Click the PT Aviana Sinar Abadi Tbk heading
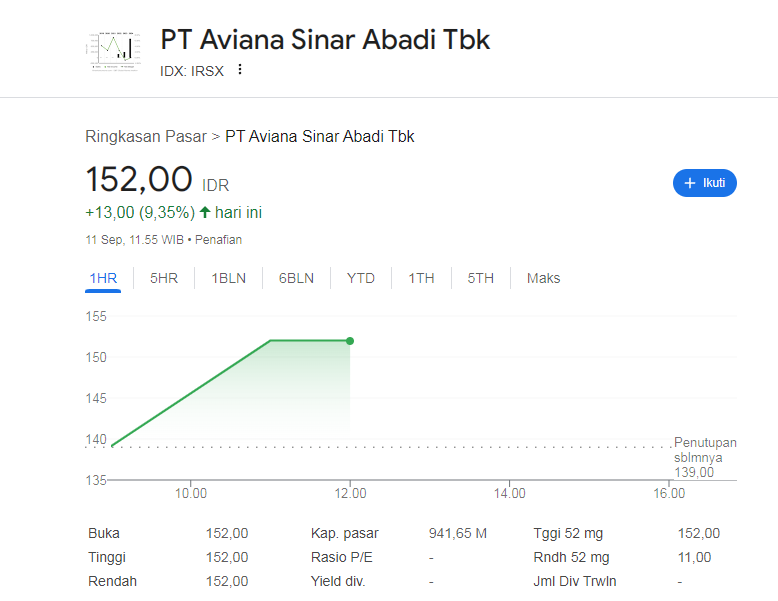 click(x=325, y=39)
